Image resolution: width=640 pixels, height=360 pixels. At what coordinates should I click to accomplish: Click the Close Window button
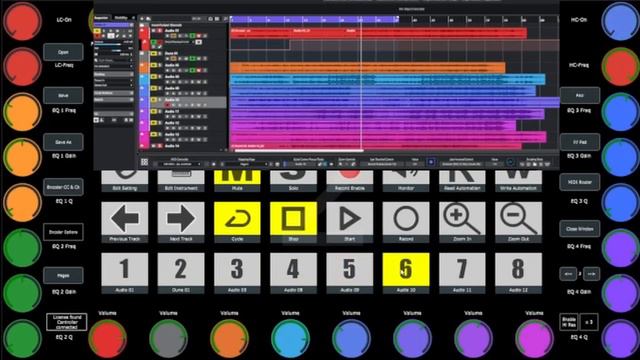tap(580, 229)
